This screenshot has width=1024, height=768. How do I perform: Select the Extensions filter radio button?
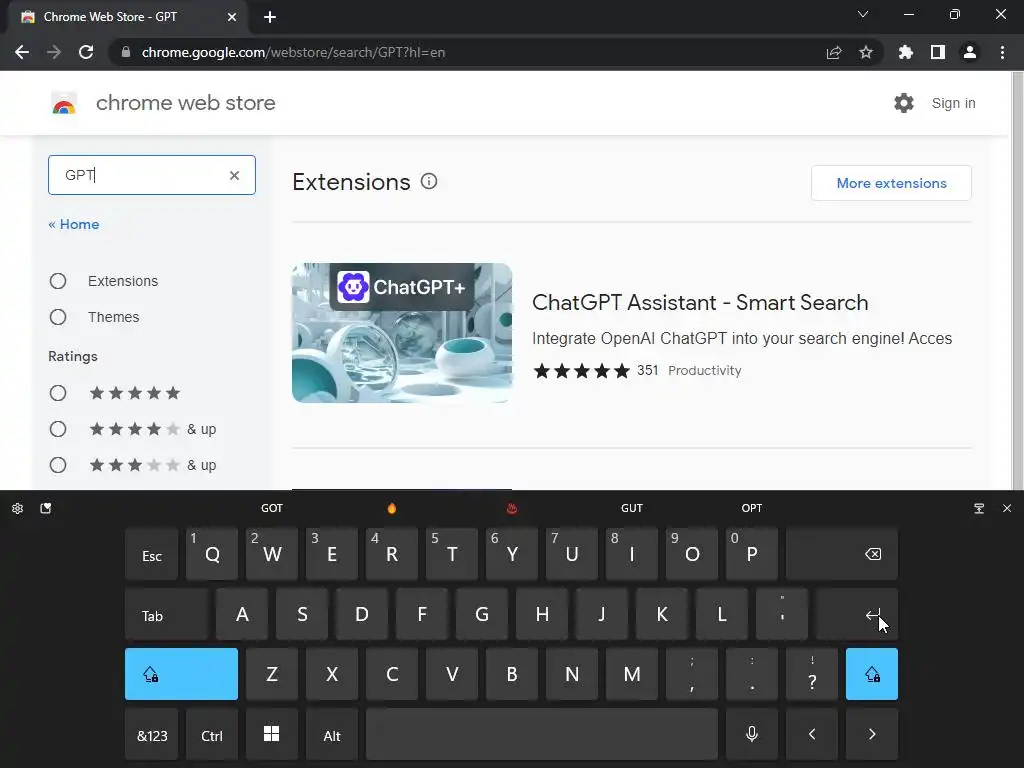pos(58,281)
